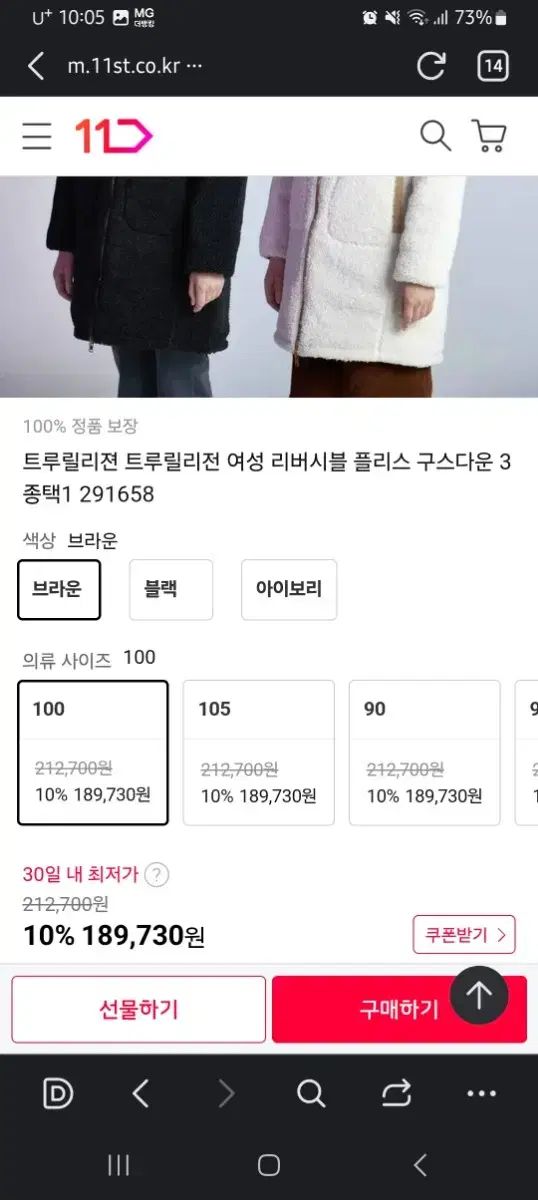
Task: Reload the page with refresh icon
Action: (x=431, y=66)
